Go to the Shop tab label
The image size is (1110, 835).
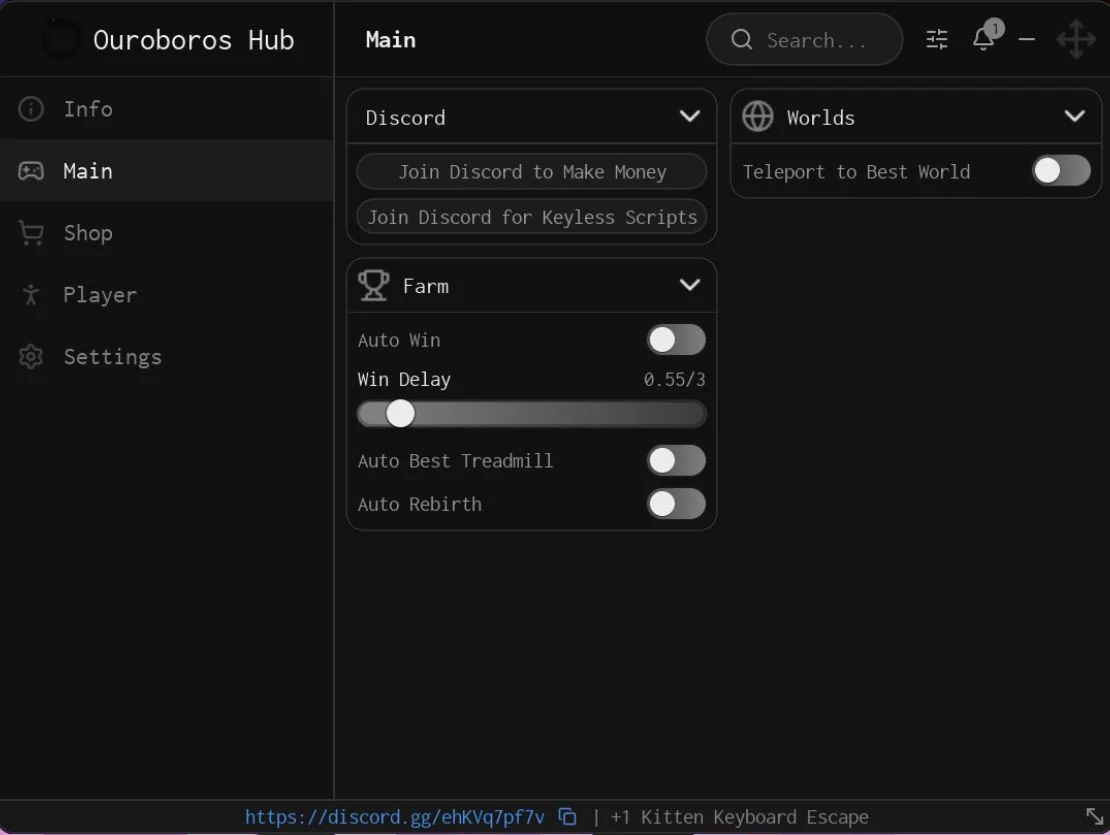(x=88, y=234)
